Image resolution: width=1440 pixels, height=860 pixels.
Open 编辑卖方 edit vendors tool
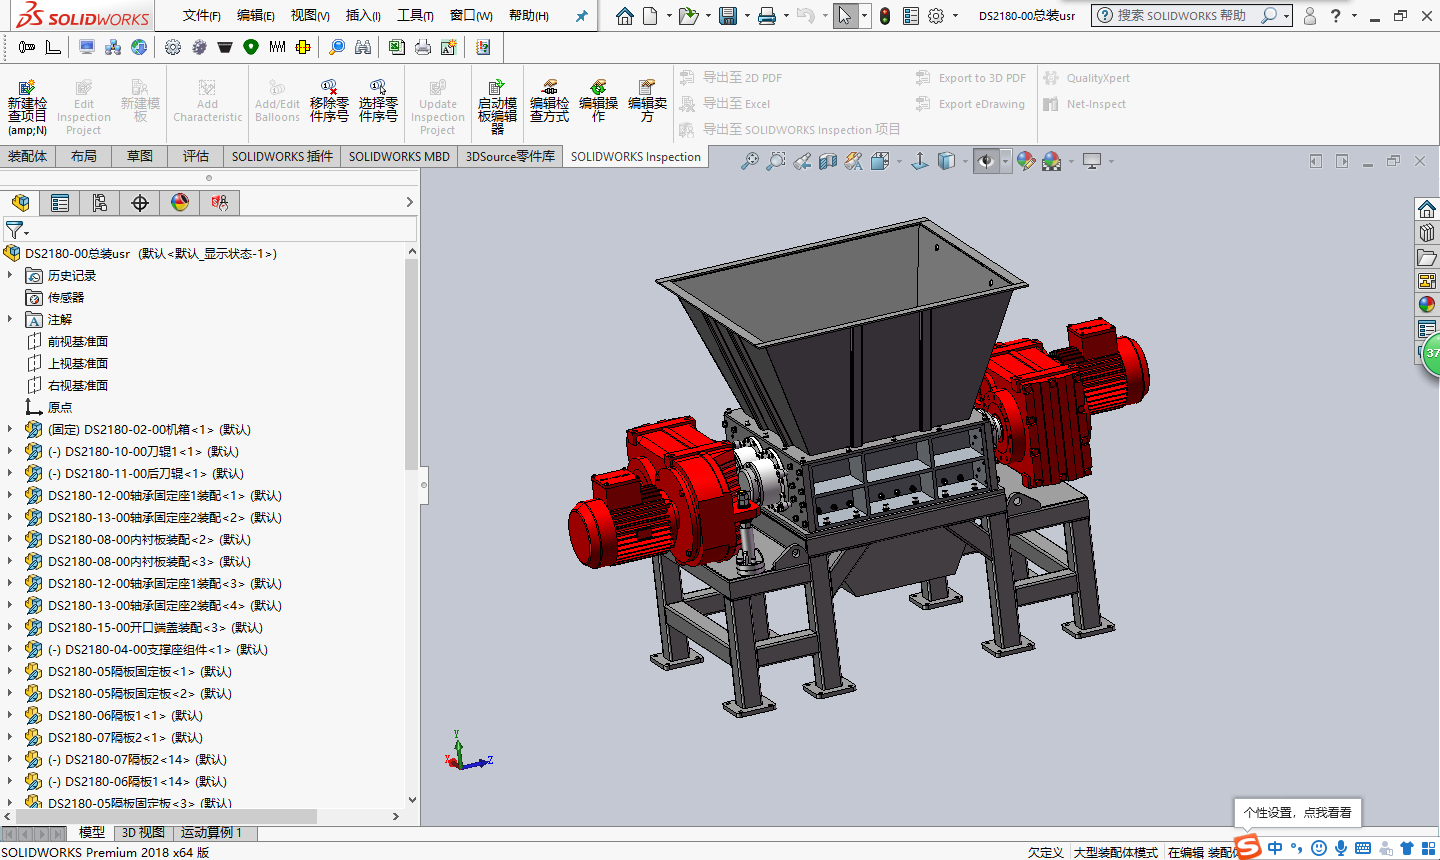pyautogui.click(x=647, y=101)
